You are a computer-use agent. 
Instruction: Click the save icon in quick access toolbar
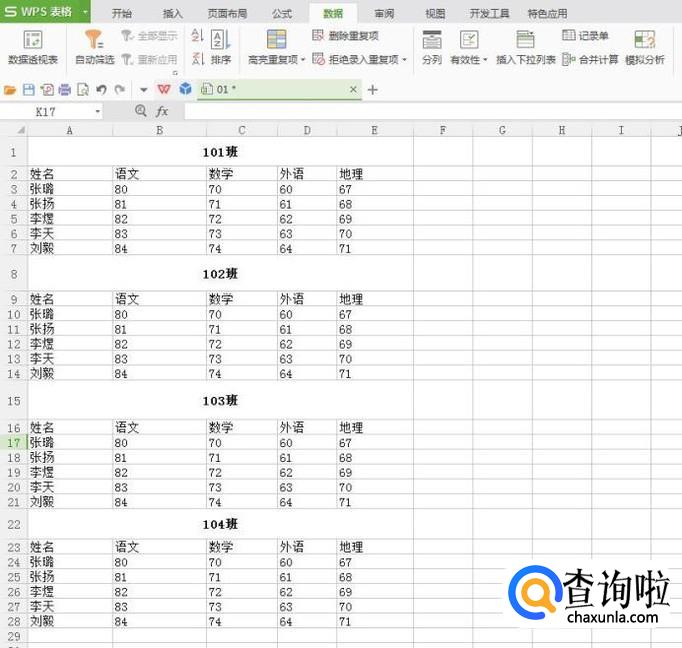(28, 90)
